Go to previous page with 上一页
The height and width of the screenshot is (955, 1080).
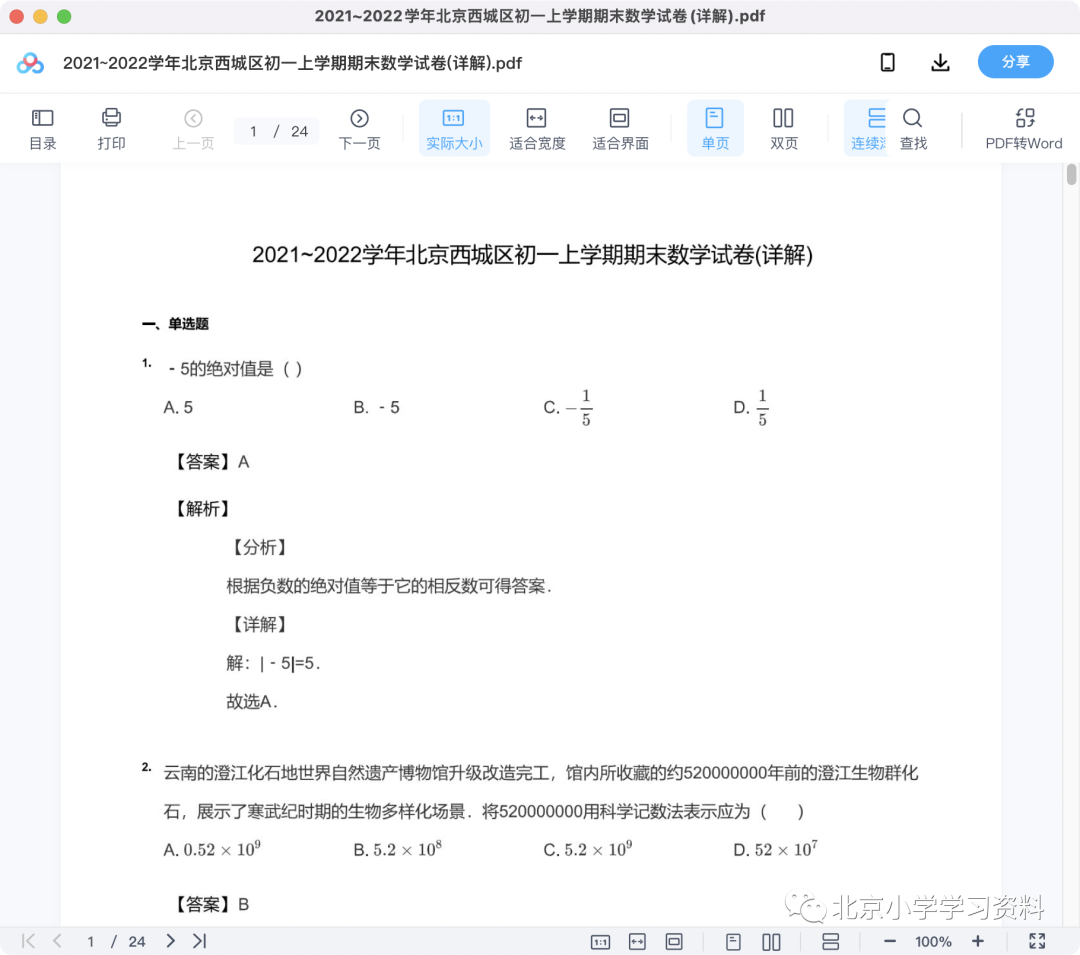pos(194,129)
